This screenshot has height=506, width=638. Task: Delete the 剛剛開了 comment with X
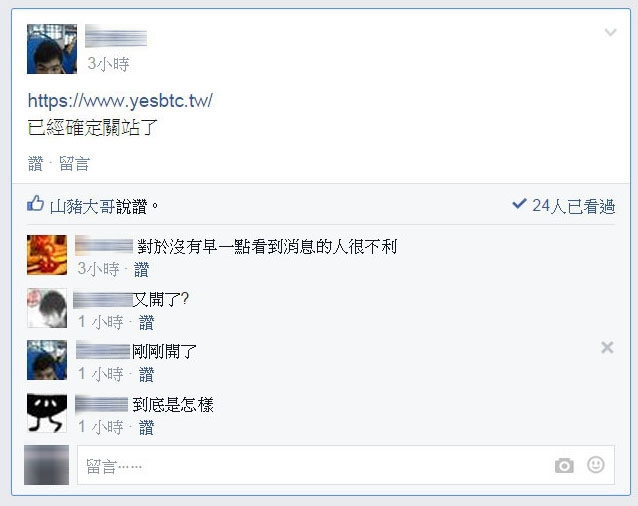[x=607, y=347]
